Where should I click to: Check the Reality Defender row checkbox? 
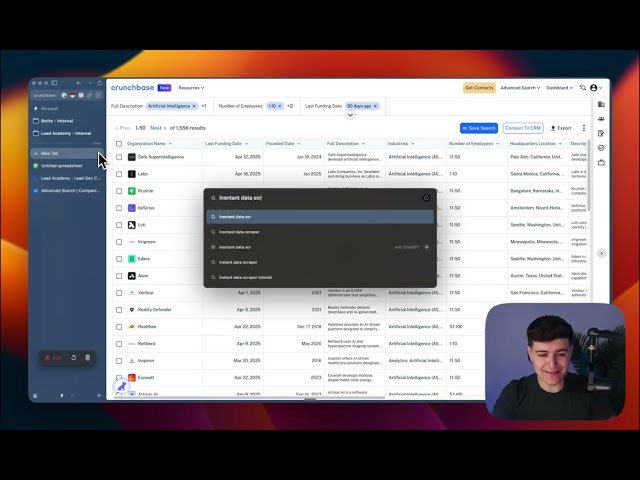tap(119, 310)
